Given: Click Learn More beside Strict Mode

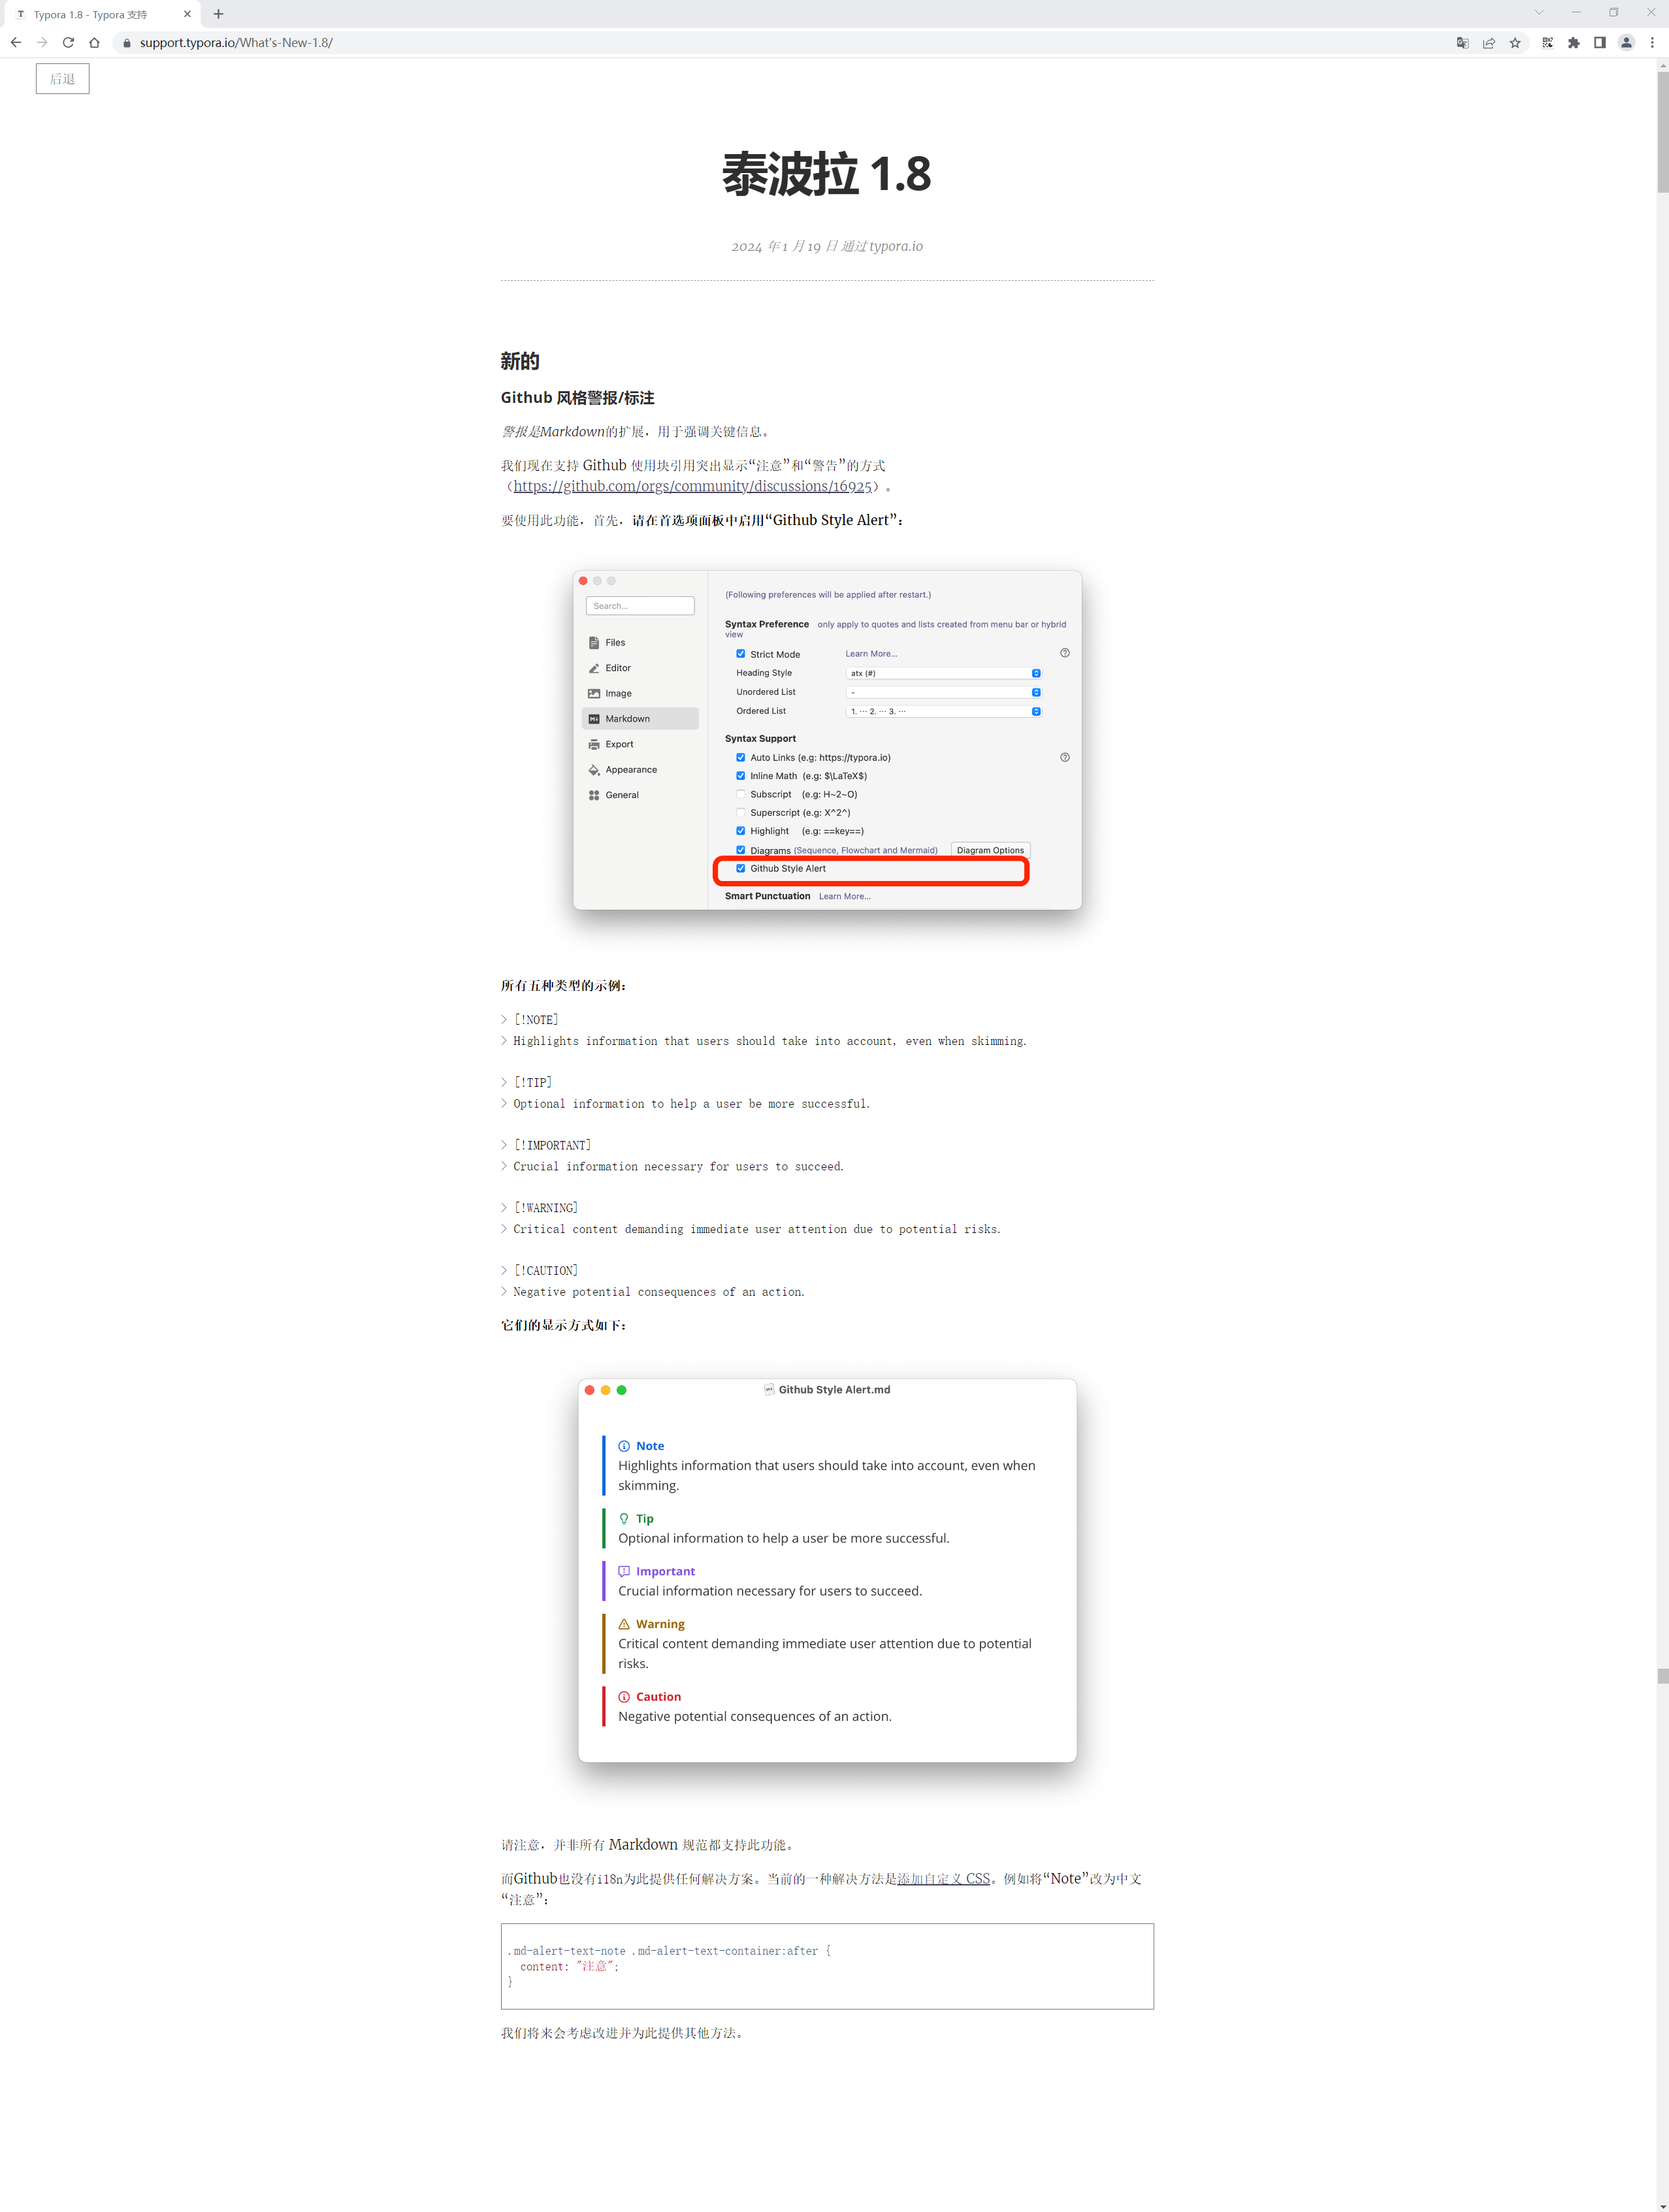Looking at the screenshot, I should (x=871, y=654).
